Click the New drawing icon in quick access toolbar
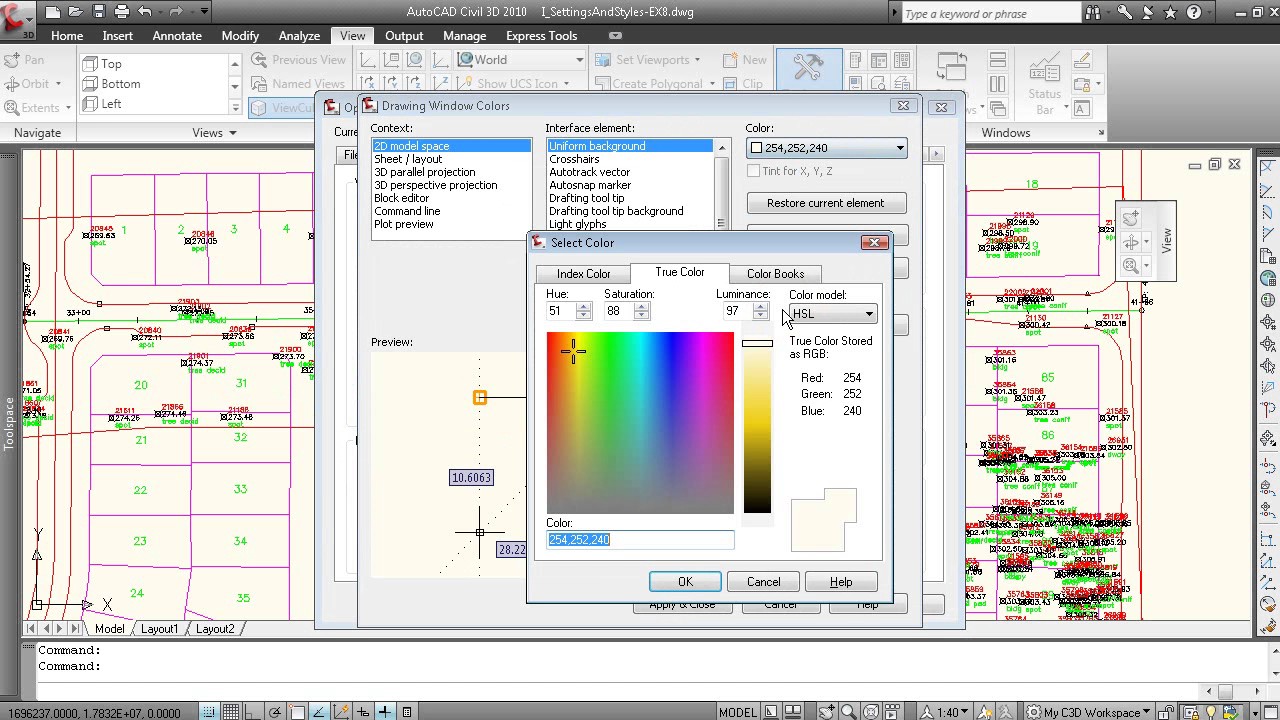Screen dimensions: 1280x720 (x=52, y=12)
